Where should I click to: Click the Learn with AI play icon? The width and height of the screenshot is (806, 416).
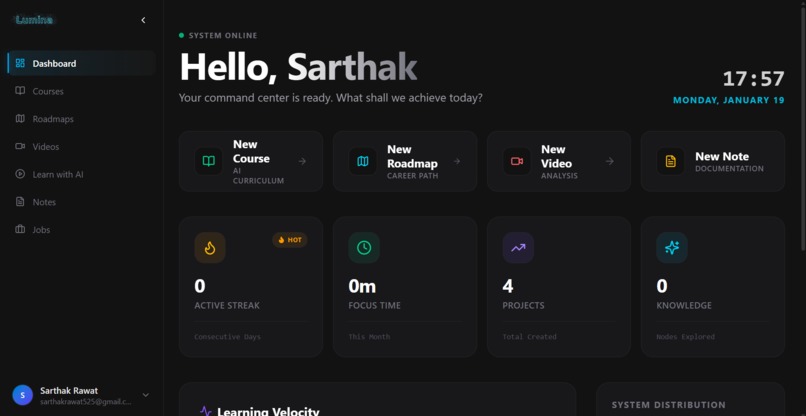20,174
